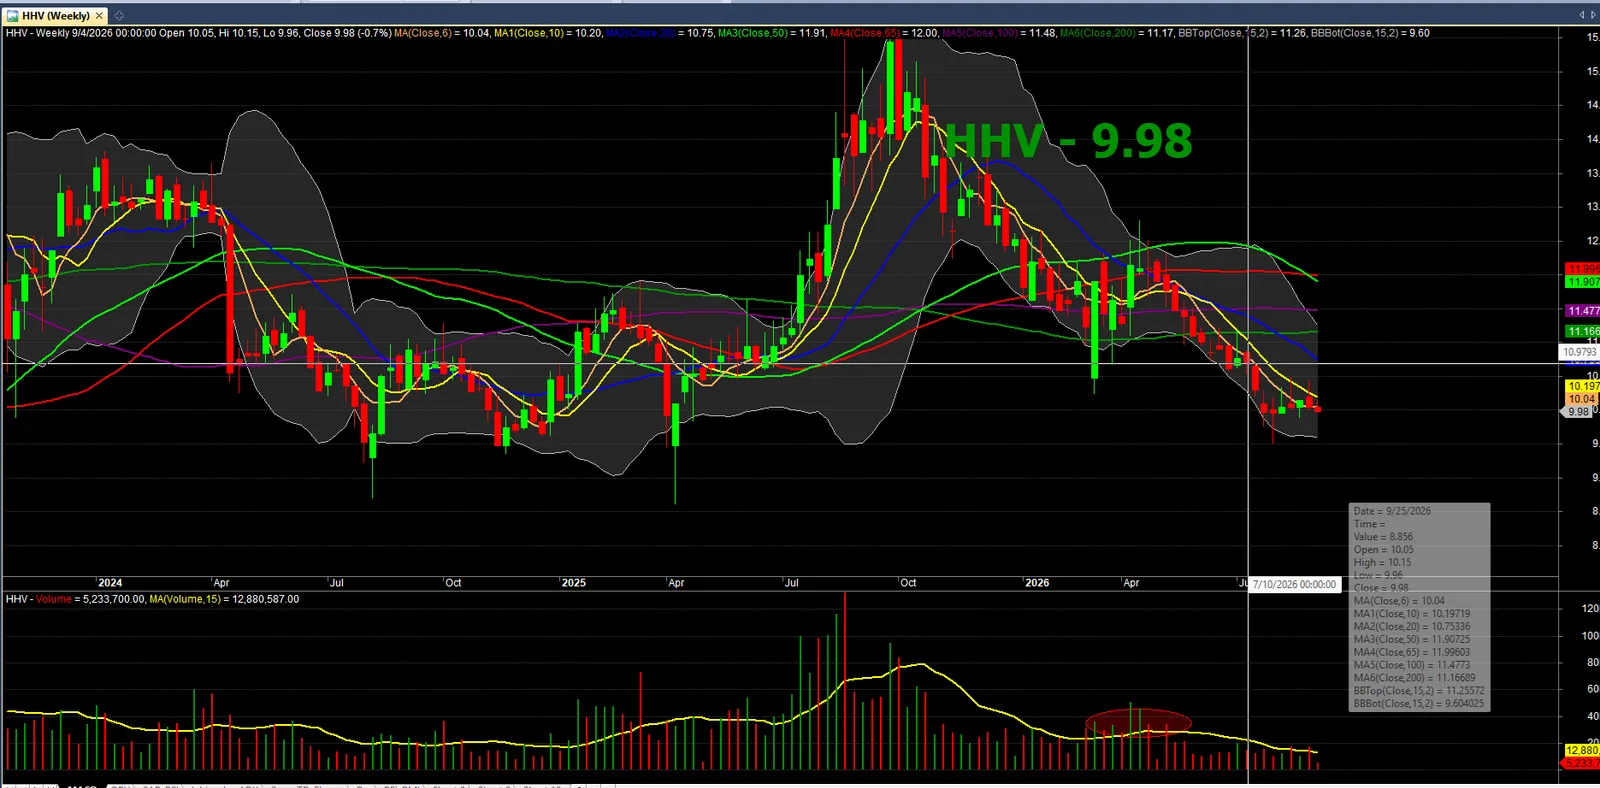1600x788 pixels.
Task: Click the right tab-scroll arrow at top right
Action: pos(1591,15)
